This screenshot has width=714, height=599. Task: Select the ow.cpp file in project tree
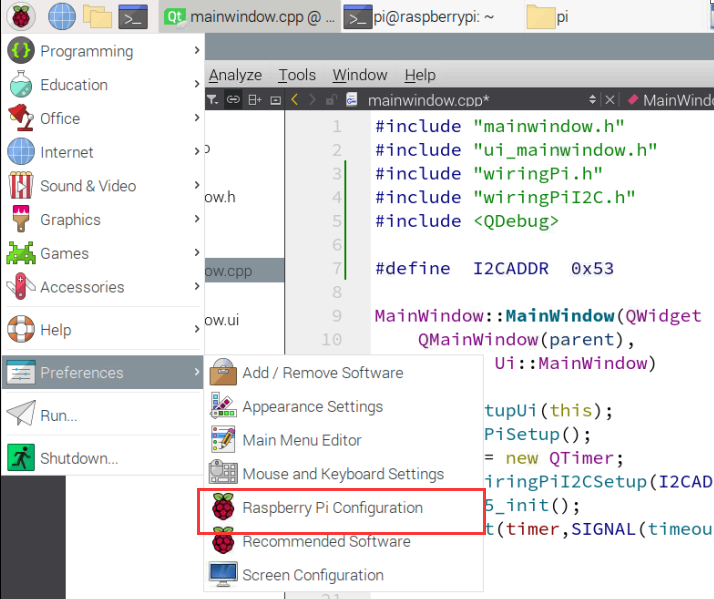tap(244, 271)
